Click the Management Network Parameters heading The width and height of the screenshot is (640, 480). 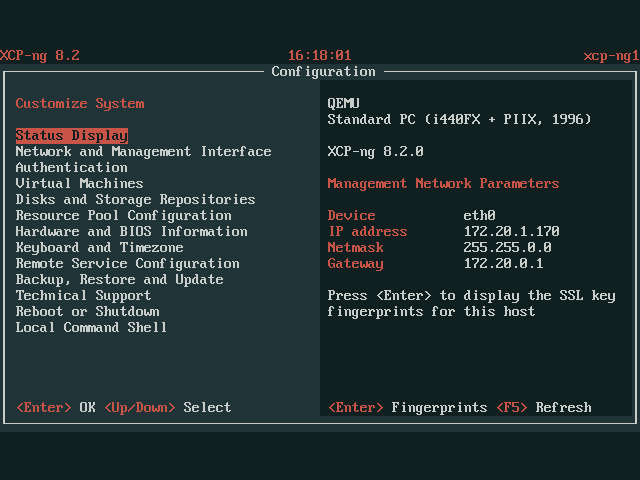pyautogui.click(x=443, y=183)
